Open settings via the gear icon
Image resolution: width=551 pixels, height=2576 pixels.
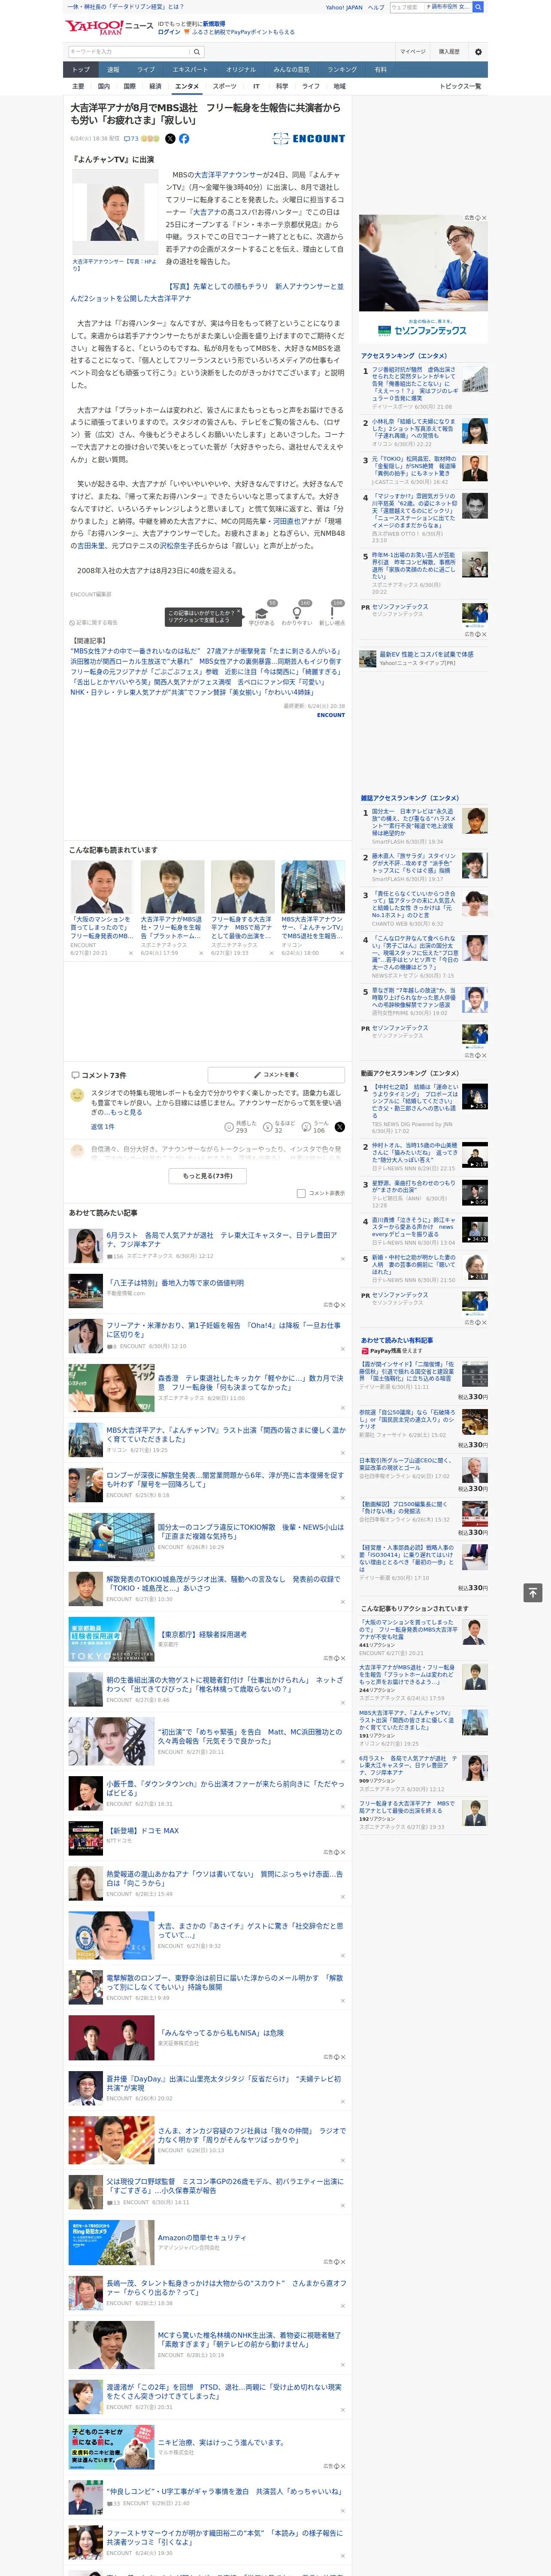pyautogui.click(x=478, y=51)
